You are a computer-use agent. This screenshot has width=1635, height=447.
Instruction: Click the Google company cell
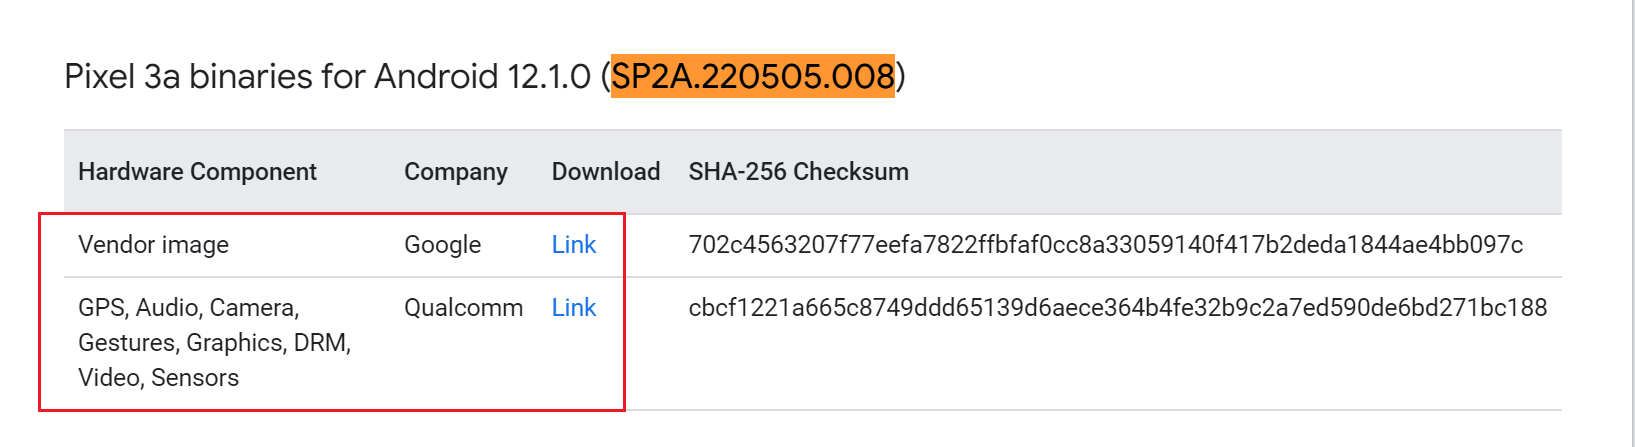[x=442, y=245]
